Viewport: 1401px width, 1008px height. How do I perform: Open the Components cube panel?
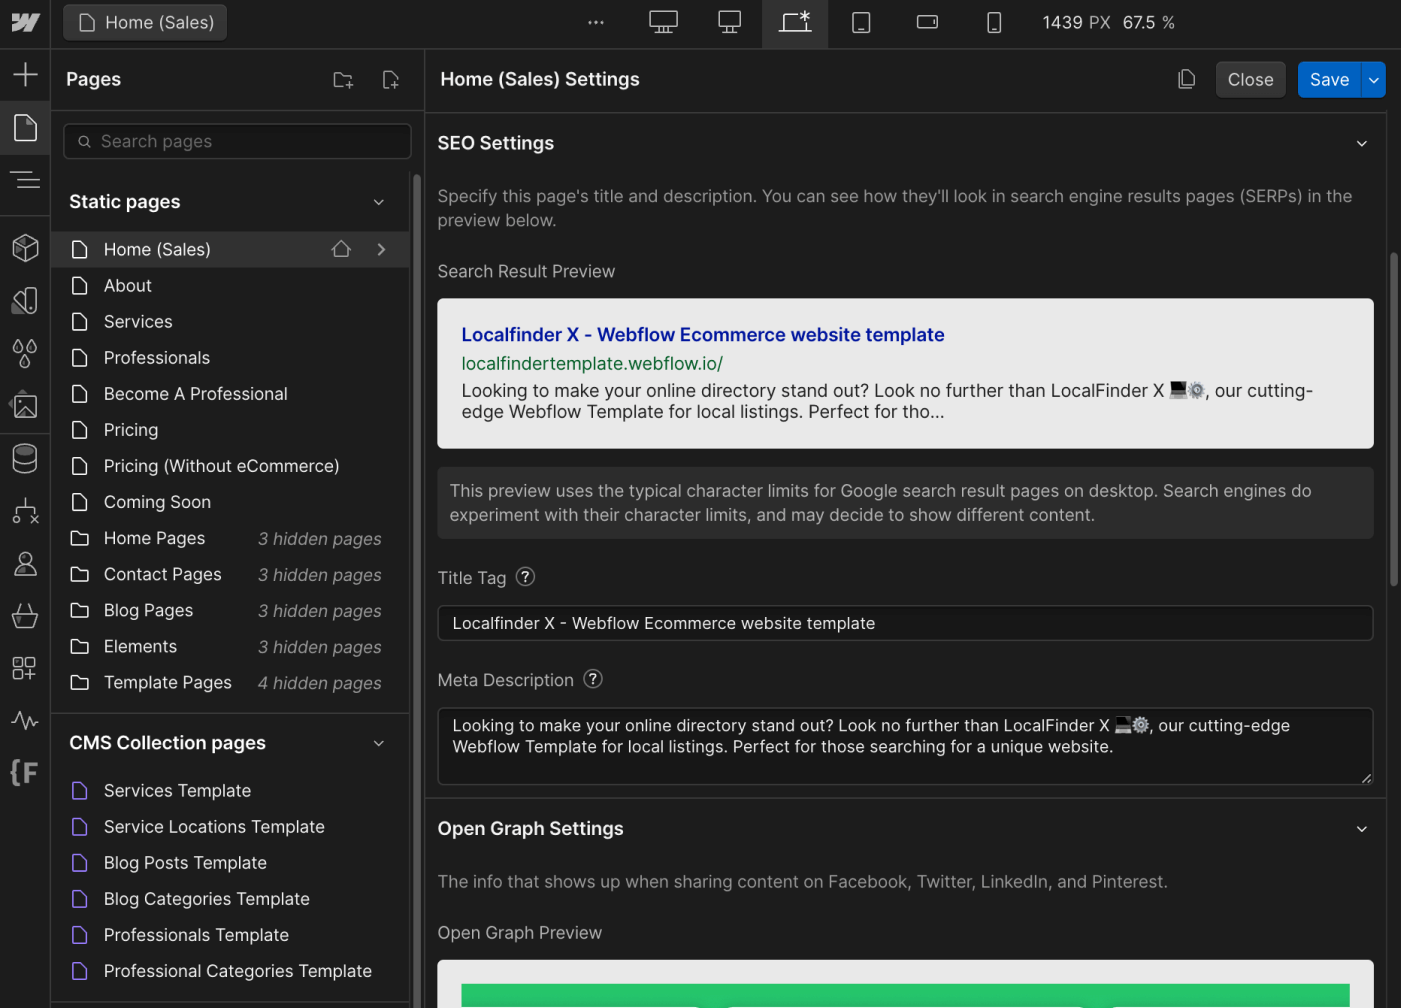[25, 247]
